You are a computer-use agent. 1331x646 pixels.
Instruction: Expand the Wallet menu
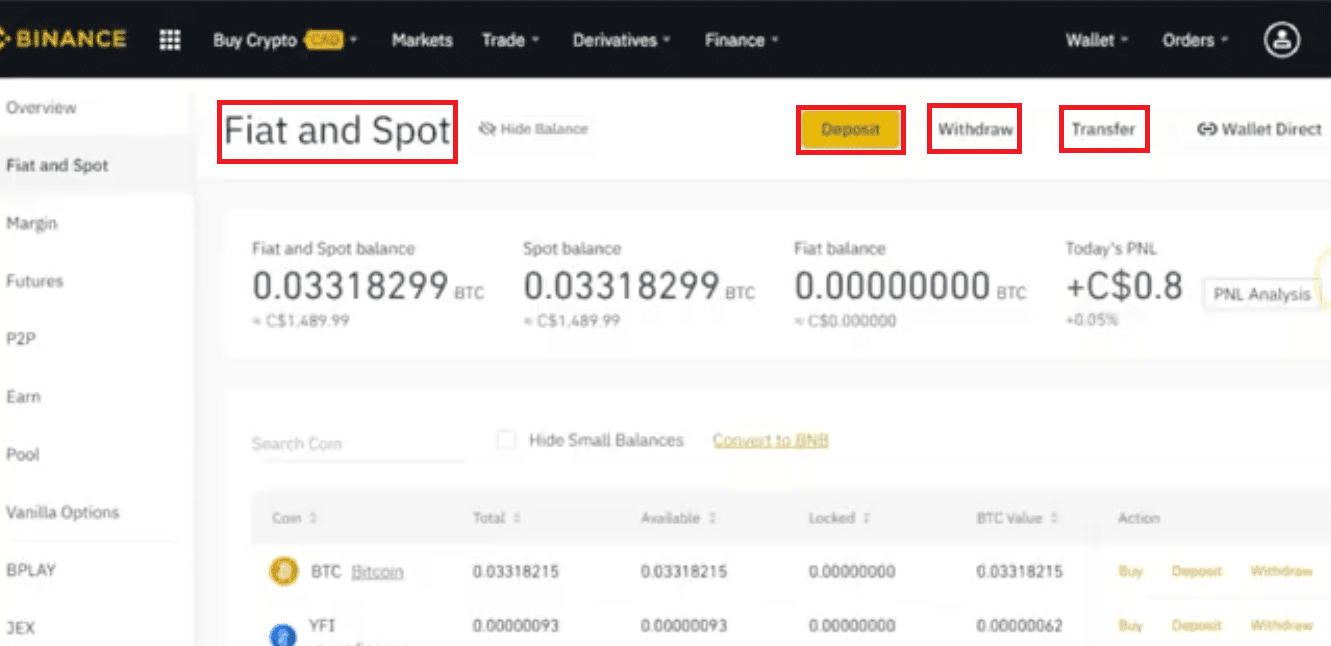(1097, 40)
